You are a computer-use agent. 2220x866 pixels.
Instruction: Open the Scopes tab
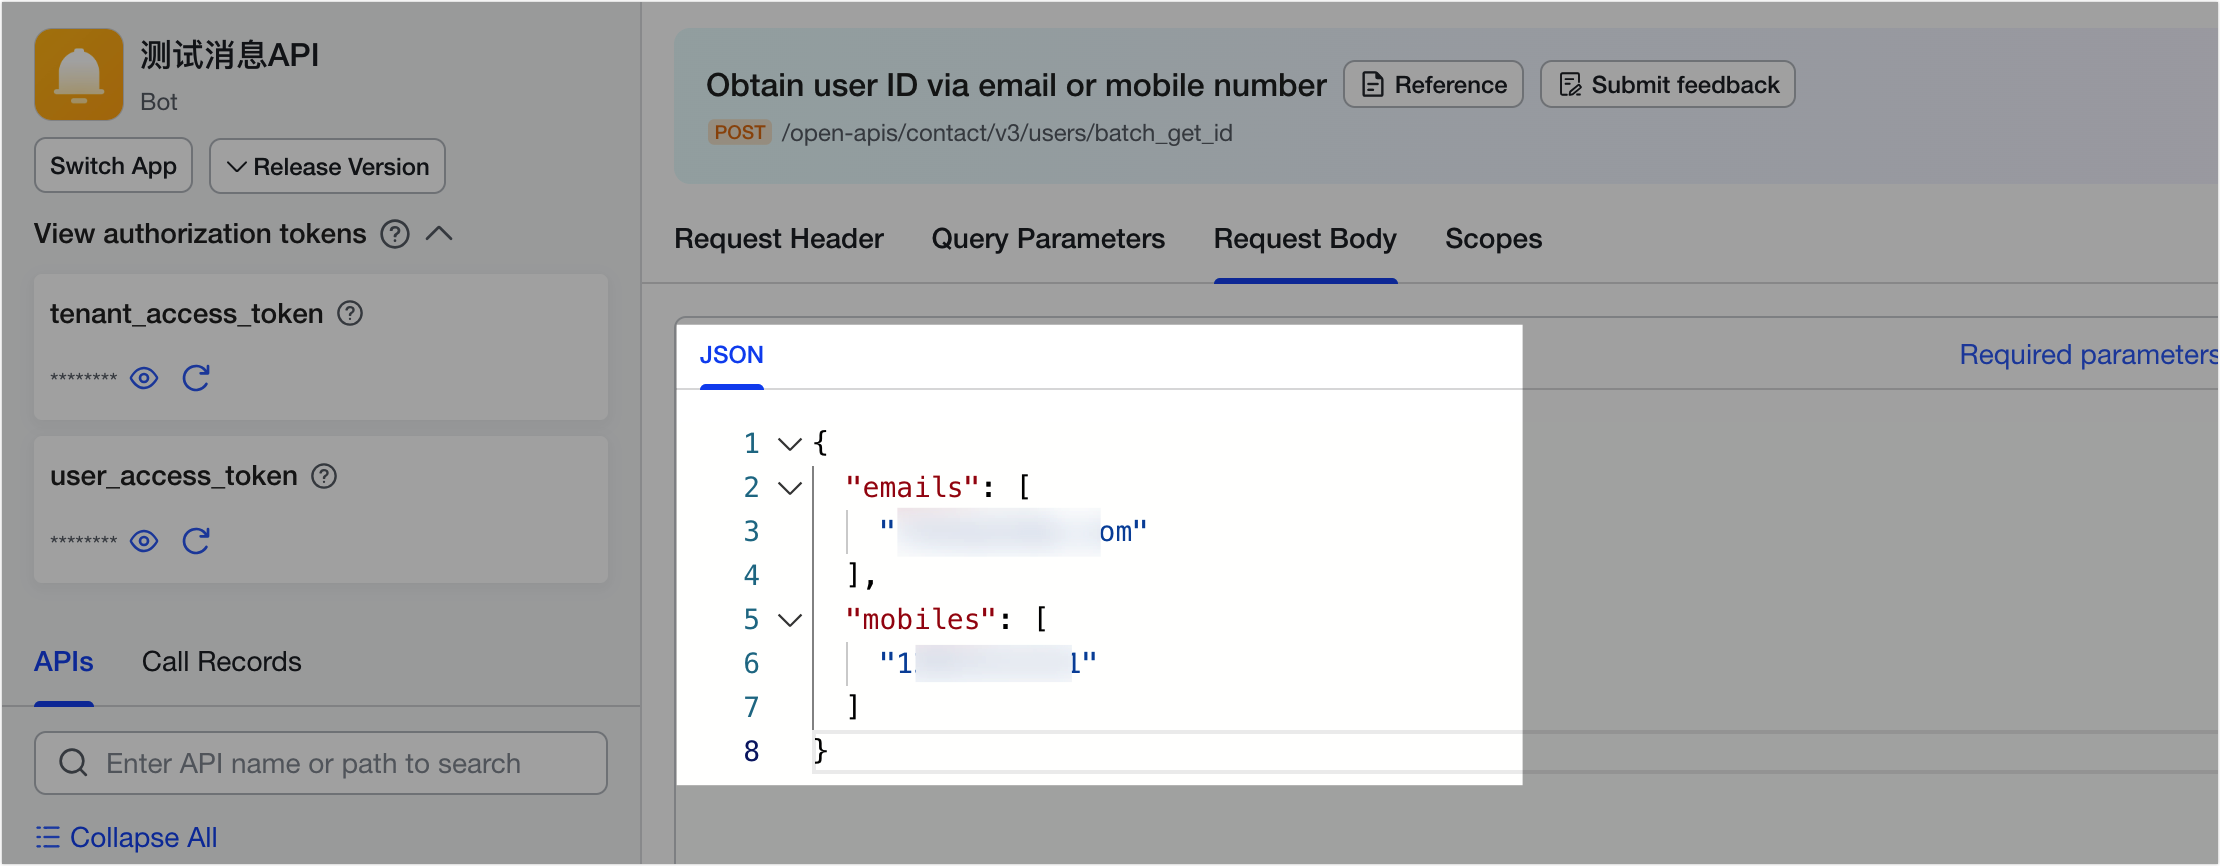pos(1493,239)
